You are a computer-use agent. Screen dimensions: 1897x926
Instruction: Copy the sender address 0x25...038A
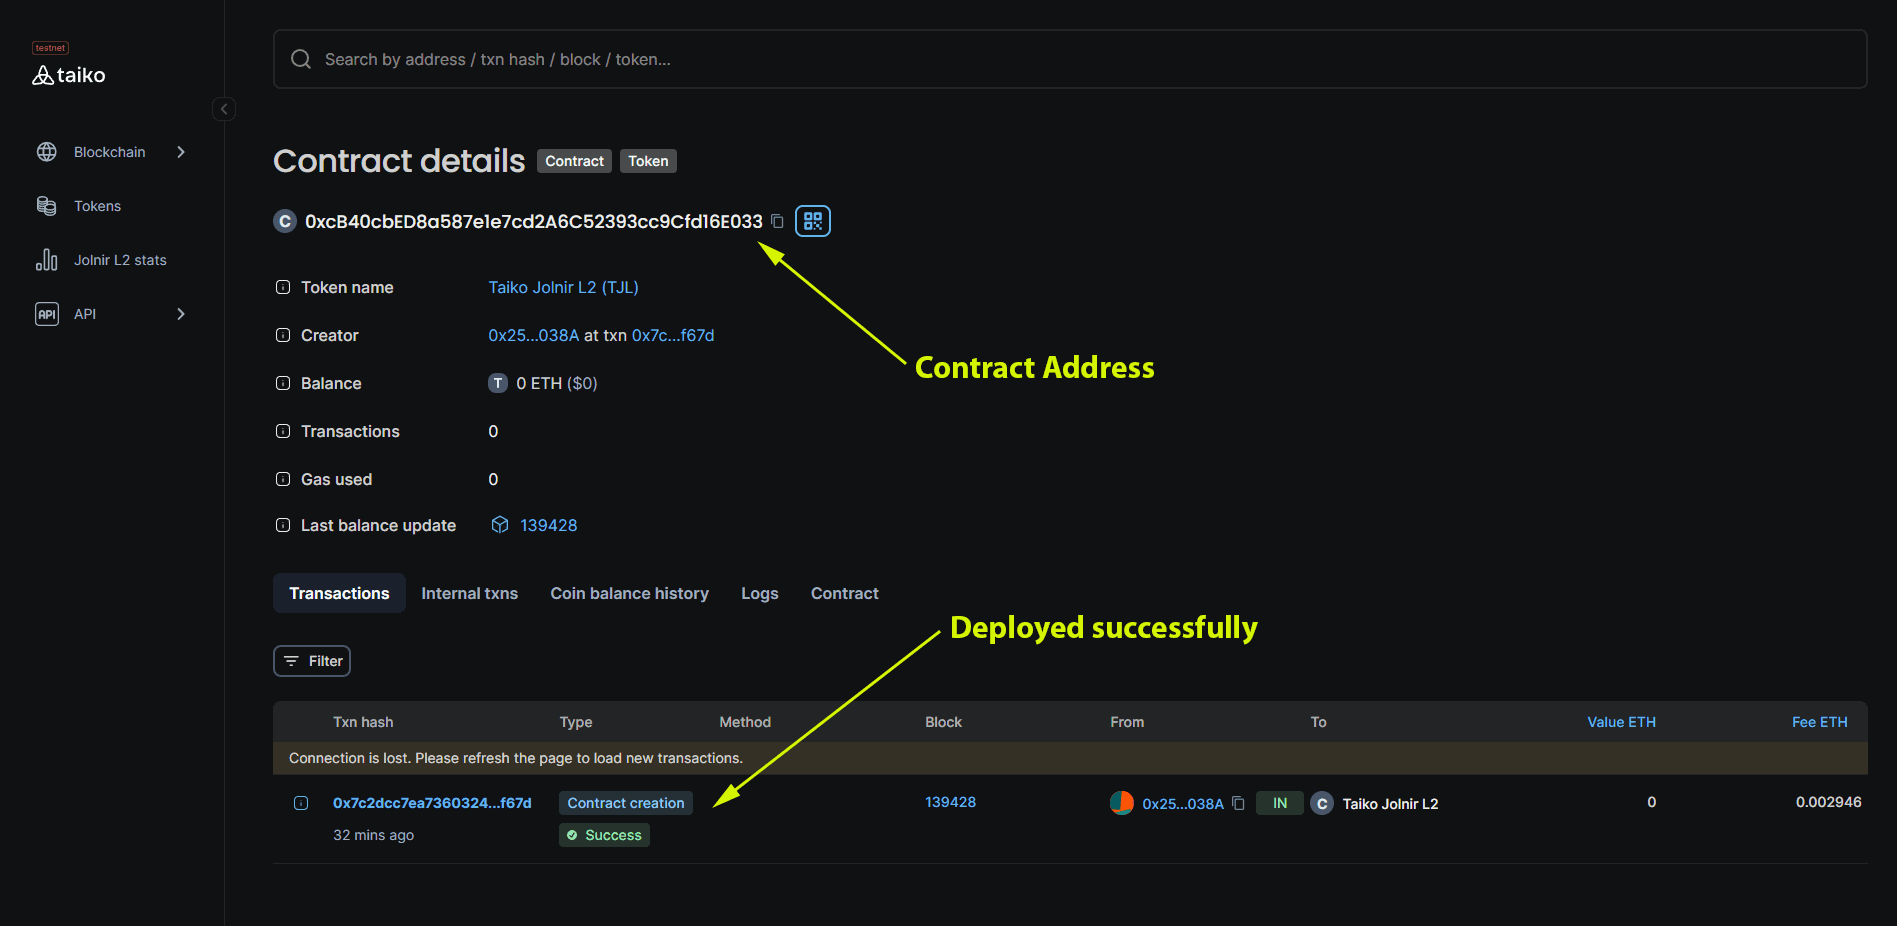pyautogui.click(x=1238, y=803)
